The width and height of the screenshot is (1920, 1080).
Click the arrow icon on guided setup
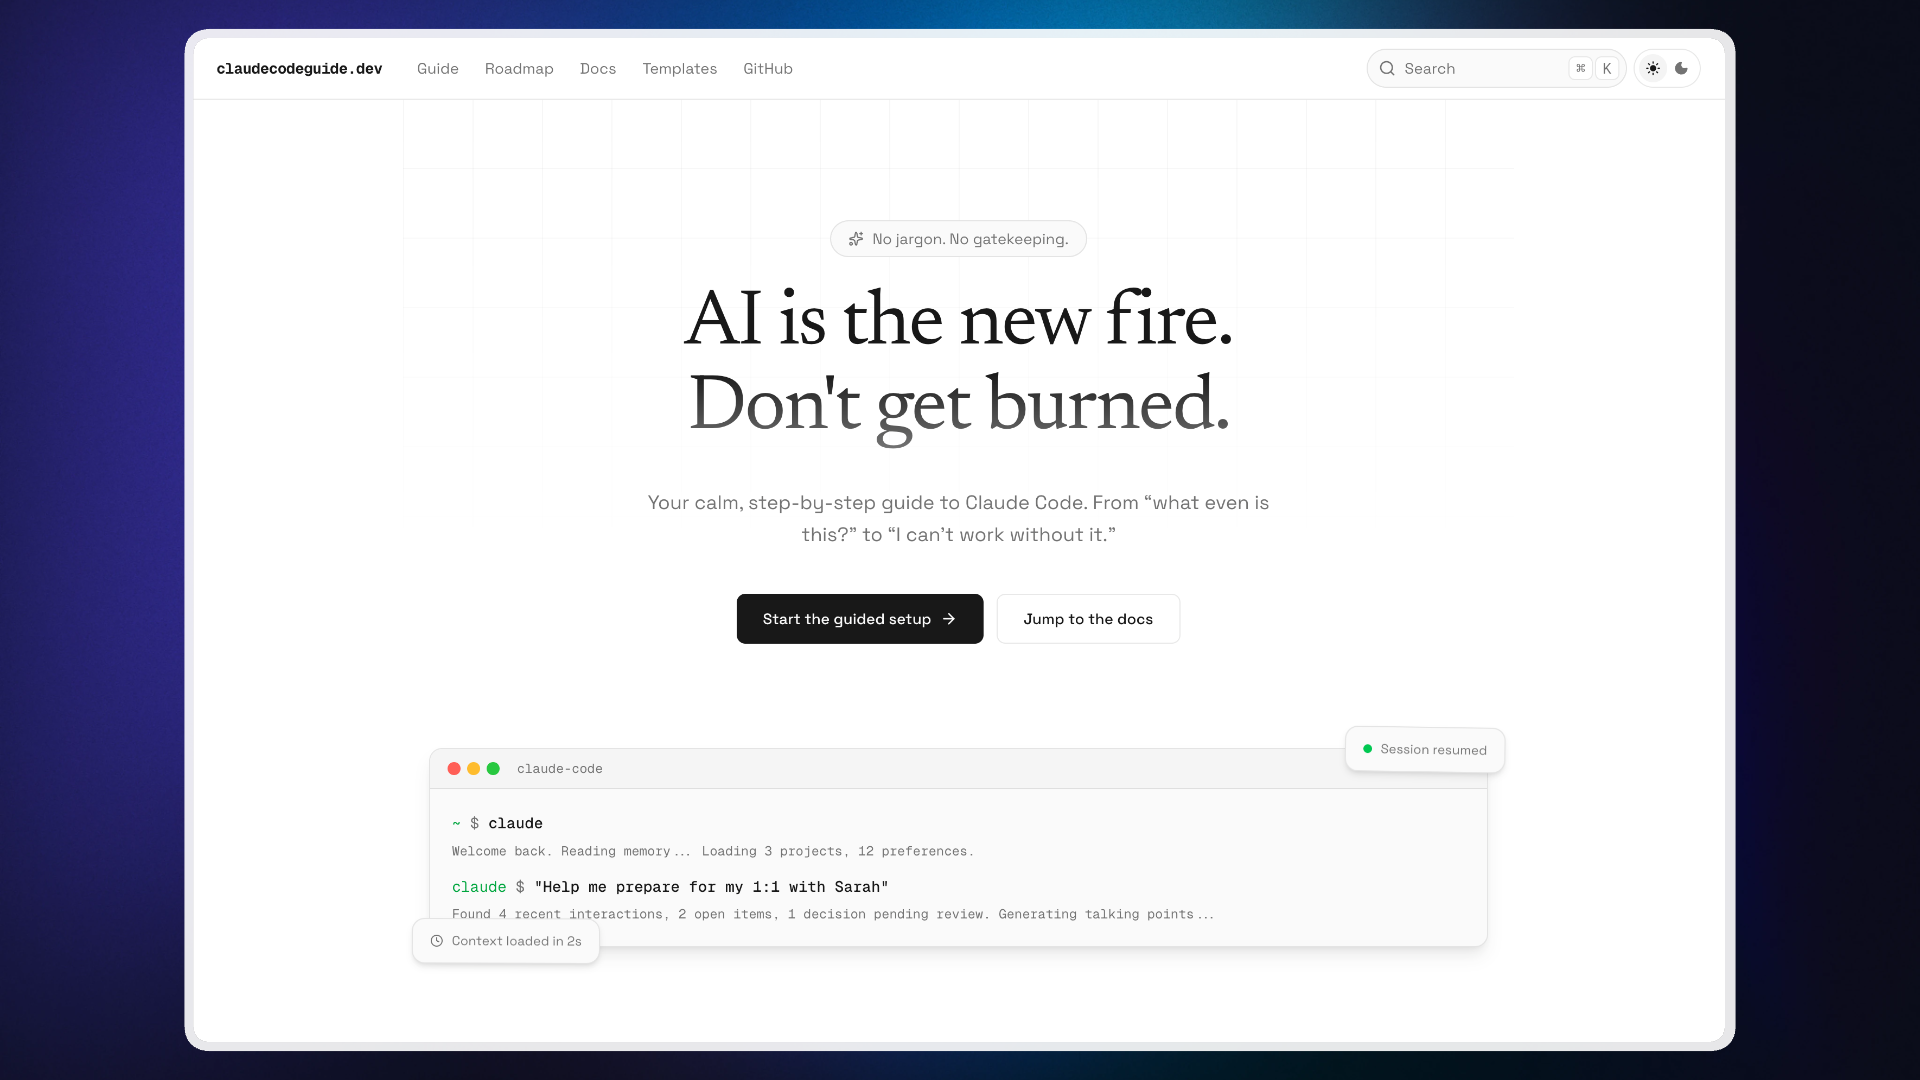pyautogui.click(x=949, y=619)
